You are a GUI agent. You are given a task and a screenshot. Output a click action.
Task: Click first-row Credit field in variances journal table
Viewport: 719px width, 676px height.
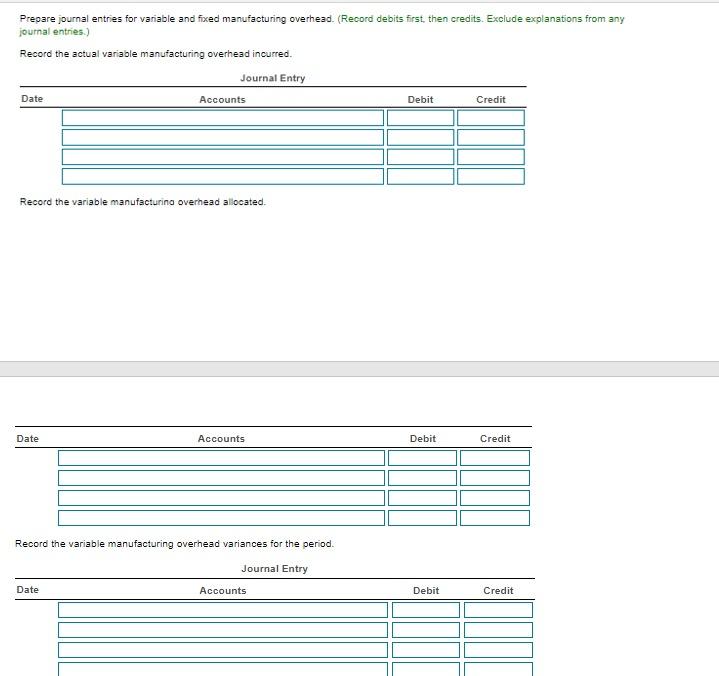click(x=498, y=610)
